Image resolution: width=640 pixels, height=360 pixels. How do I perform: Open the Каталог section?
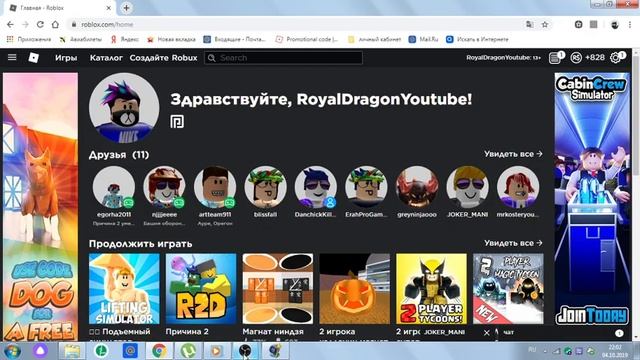click(106, 58)
